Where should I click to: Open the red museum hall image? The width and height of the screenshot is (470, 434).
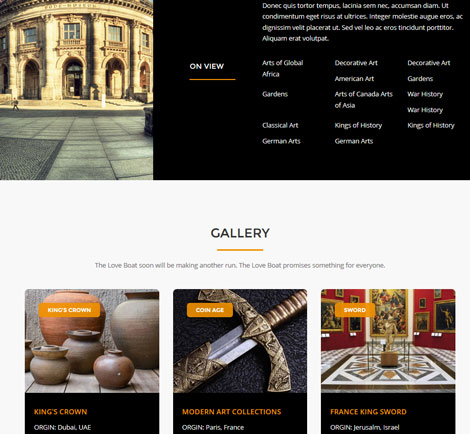388,341
